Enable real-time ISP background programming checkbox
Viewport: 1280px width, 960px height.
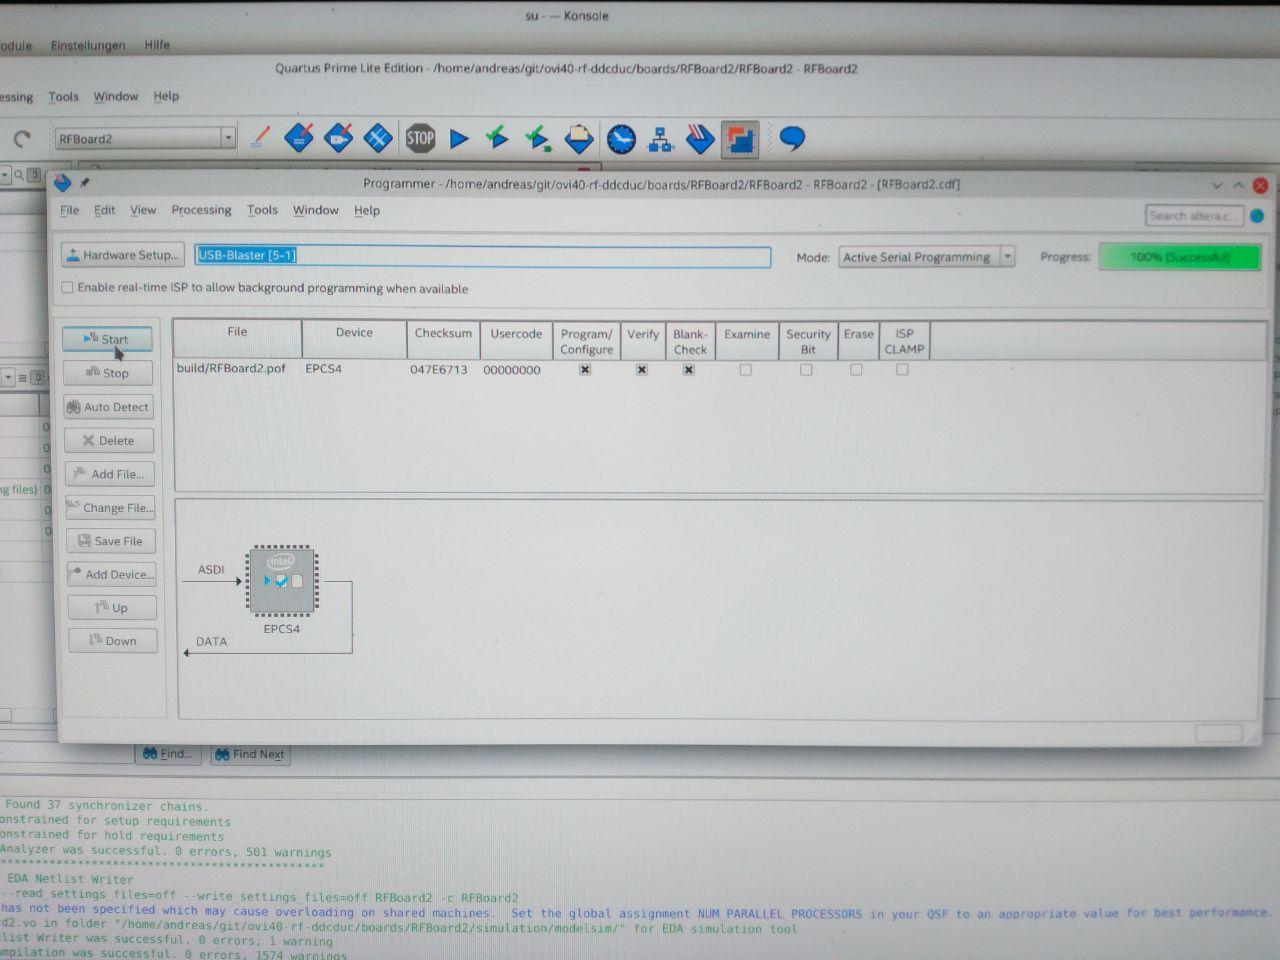(x=67, y=287)
